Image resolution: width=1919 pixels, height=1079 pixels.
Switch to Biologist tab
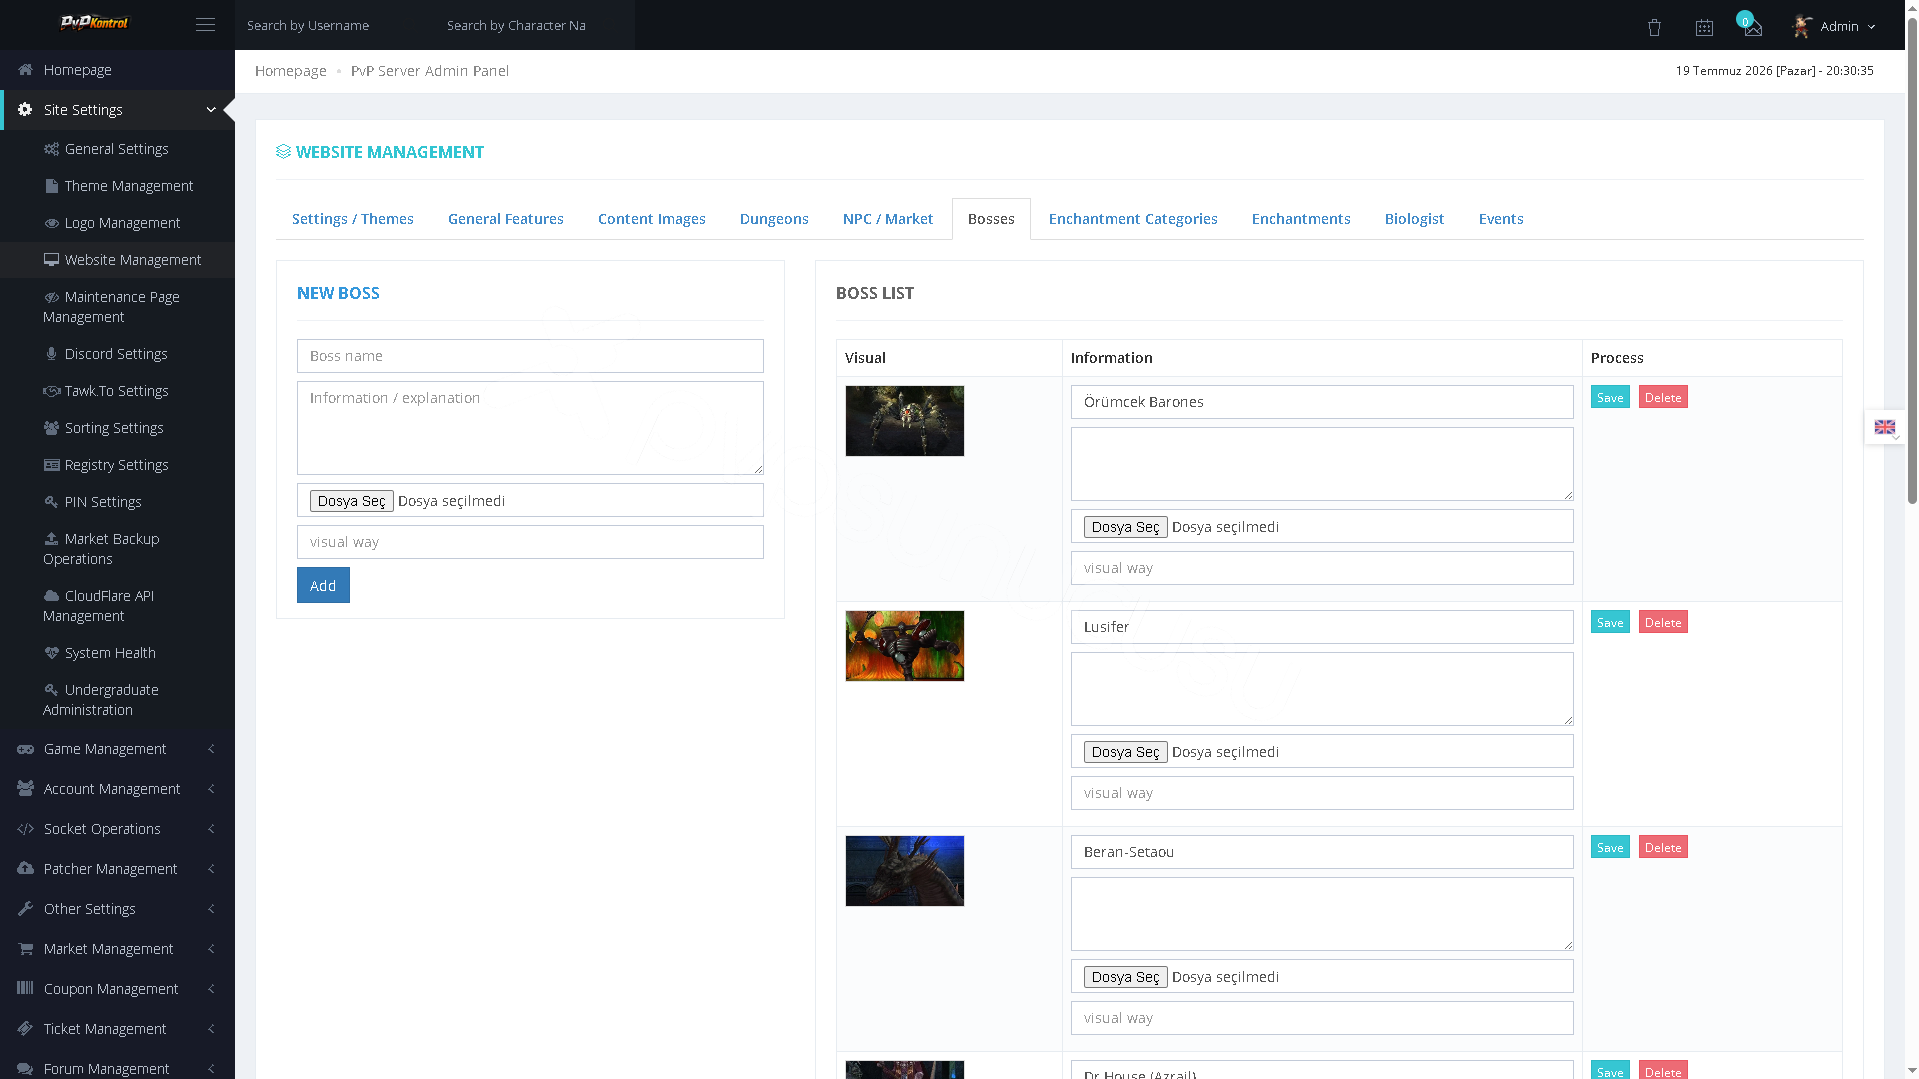[1414, 219]
